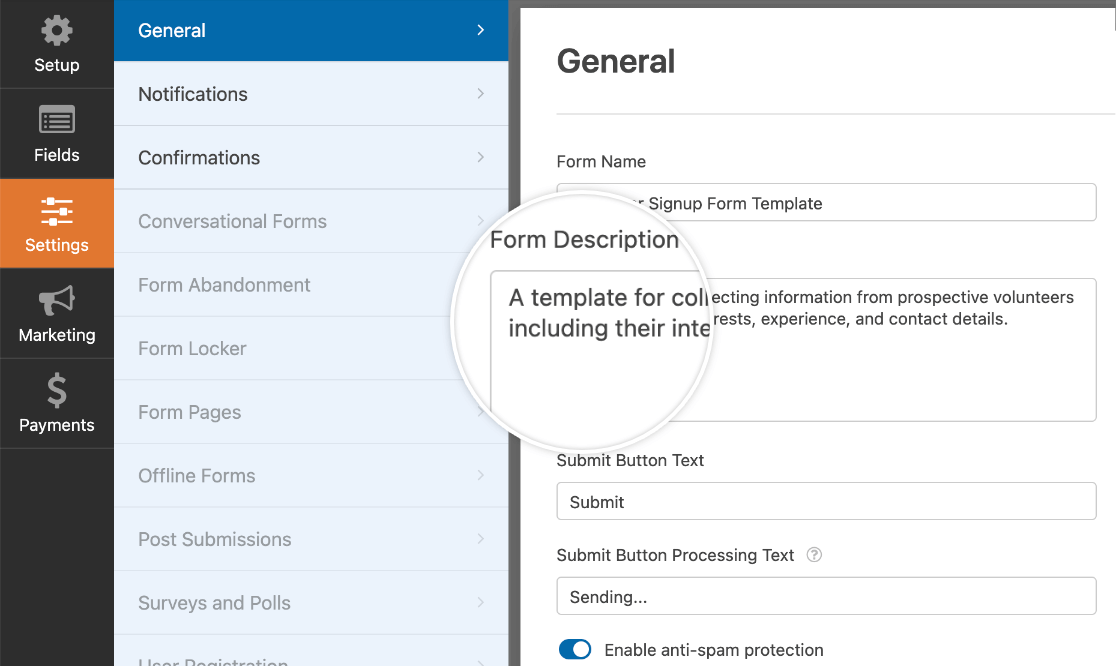Click the General page heading

[616, 61]
